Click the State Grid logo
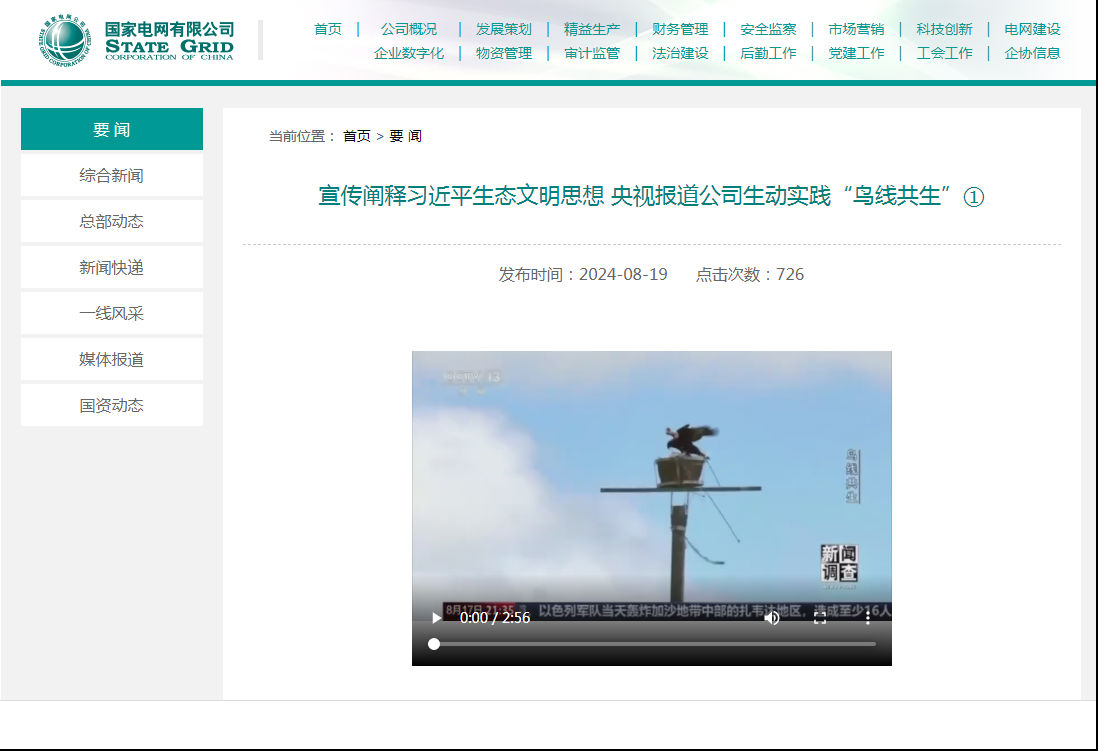Screen dimensions: 1098x751 click(137, 41)
